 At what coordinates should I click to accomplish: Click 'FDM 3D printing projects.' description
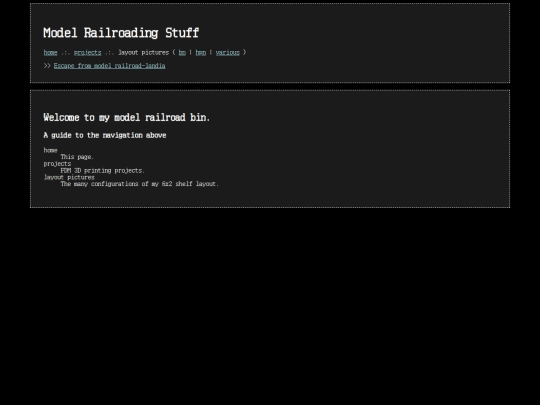[103, 170]
